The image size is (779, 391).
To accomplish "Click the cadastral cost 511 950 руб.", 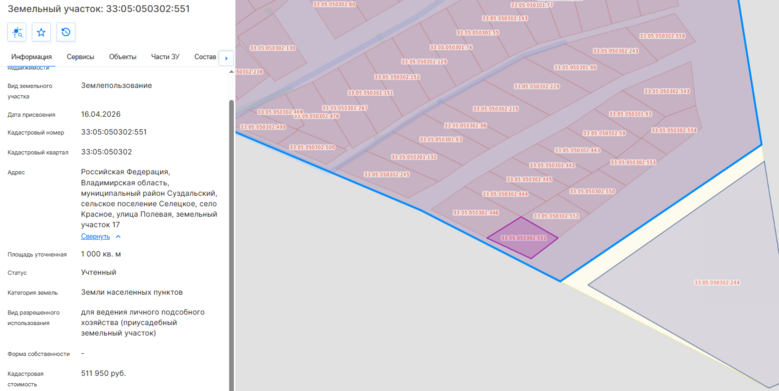I will click(103, 373).
